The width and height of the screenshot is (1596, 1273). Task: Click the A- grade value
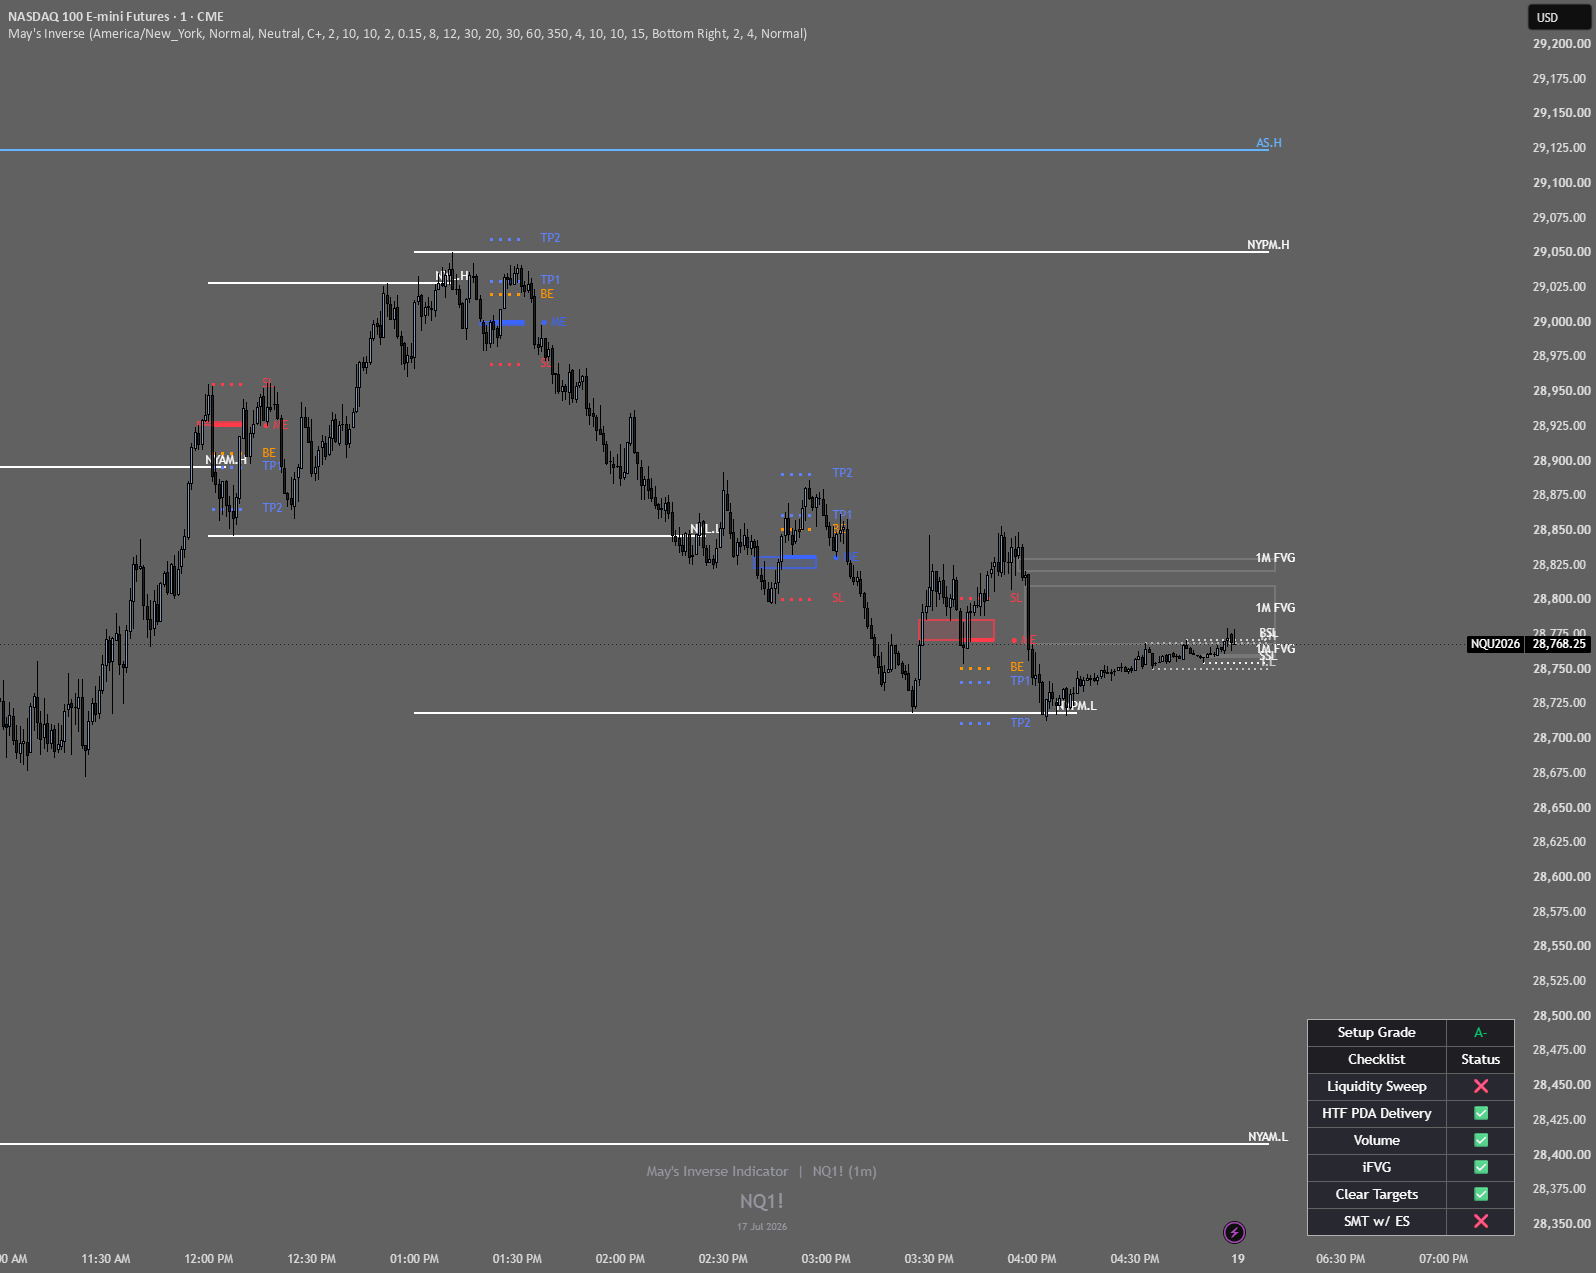[1480, 1033]
